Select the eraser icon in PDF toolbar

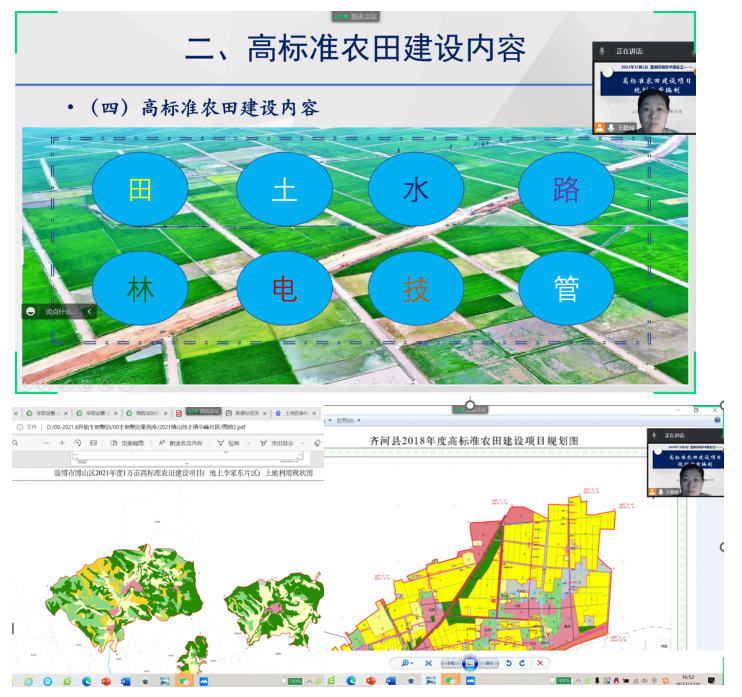317,442
